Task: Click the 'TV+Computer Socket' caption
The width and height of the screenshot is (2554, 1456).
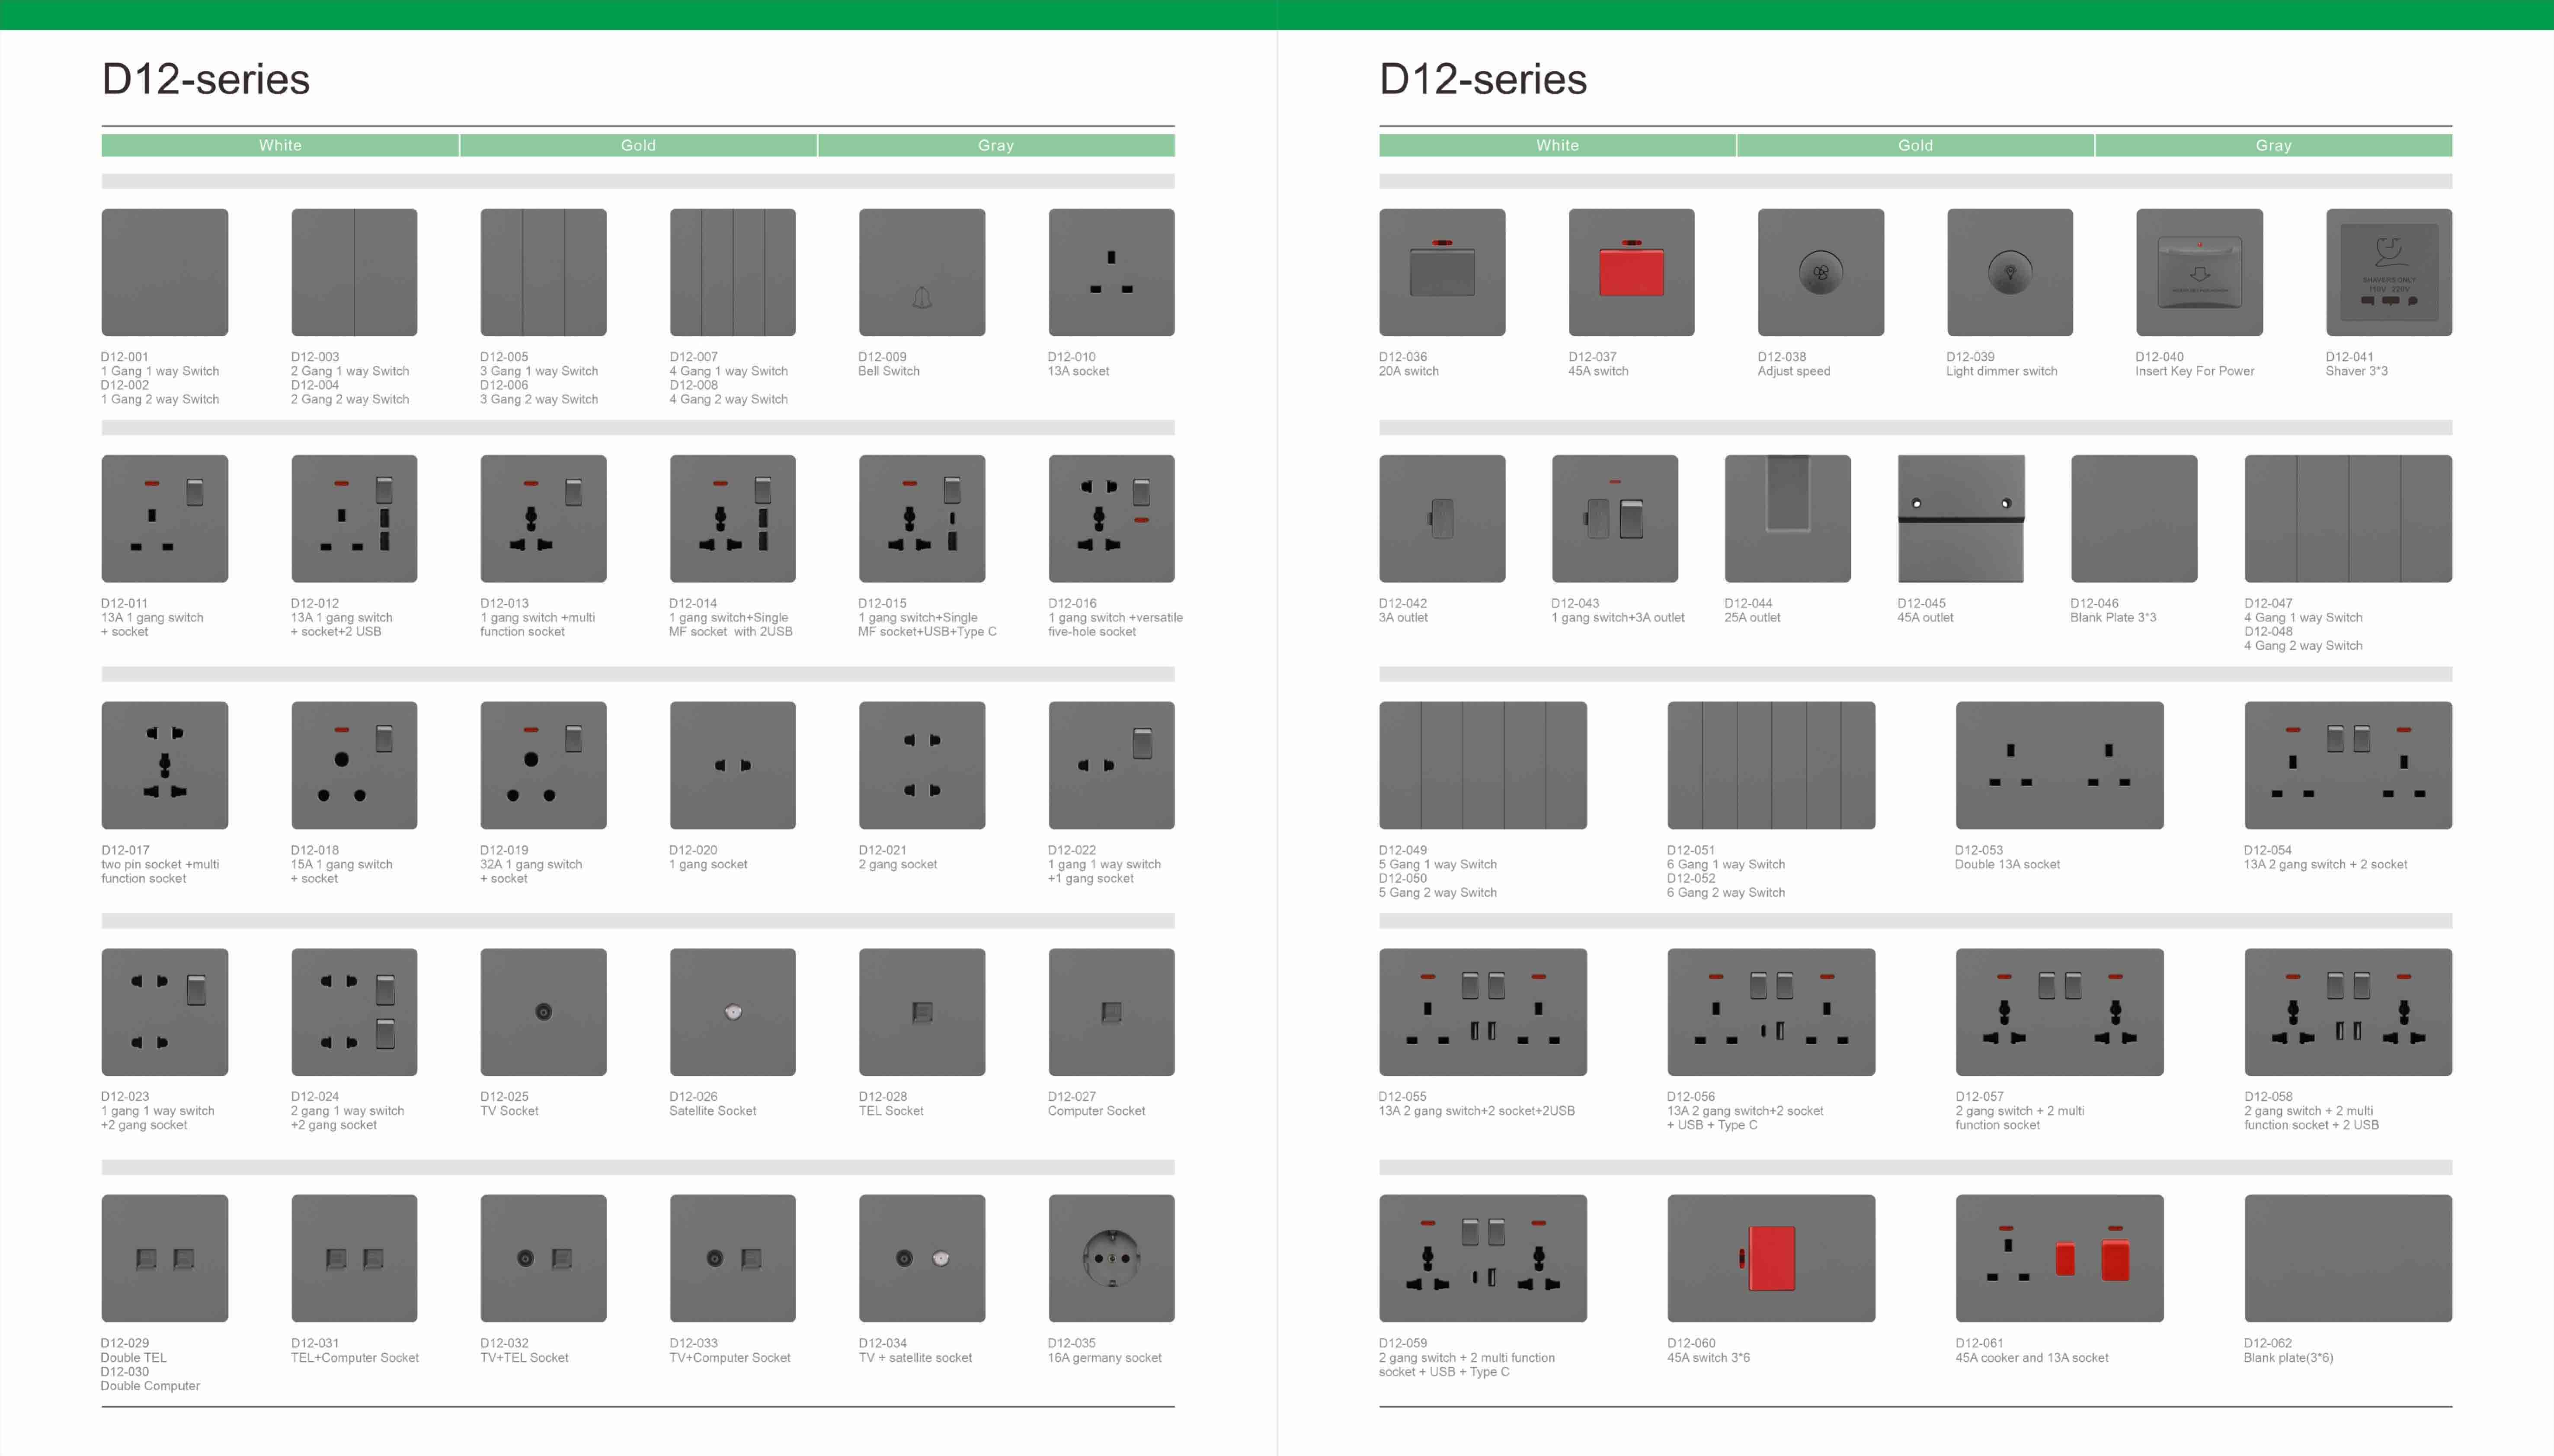Action: tap(730, 1358)
